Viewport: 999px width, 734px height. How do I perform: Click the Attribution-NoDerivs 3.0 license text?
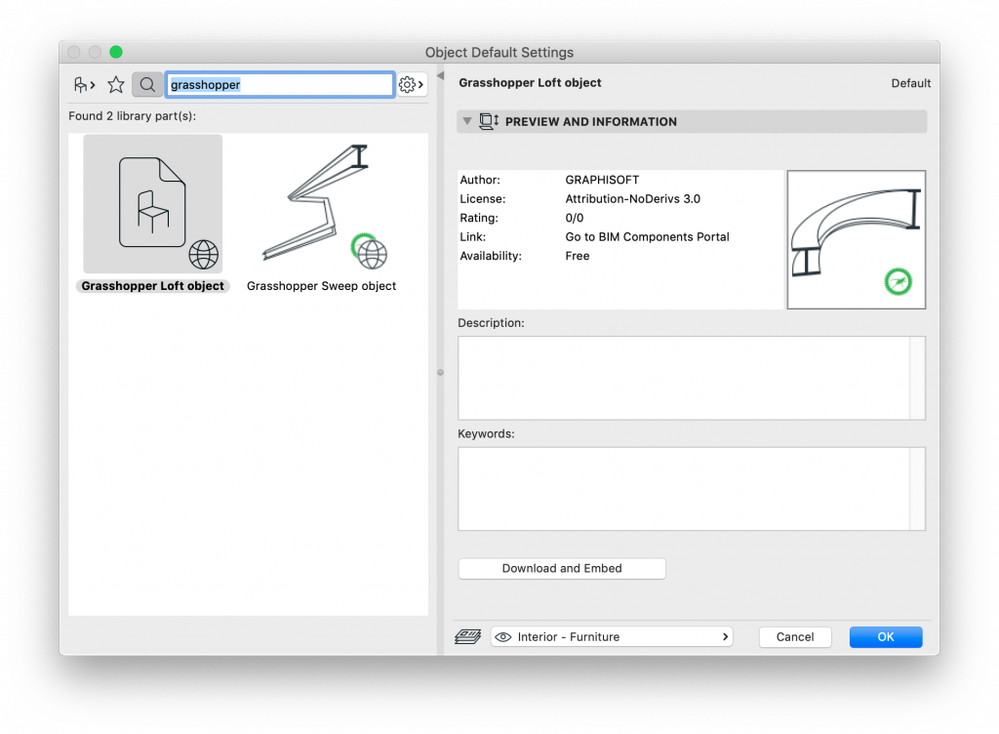click(633, 199)
